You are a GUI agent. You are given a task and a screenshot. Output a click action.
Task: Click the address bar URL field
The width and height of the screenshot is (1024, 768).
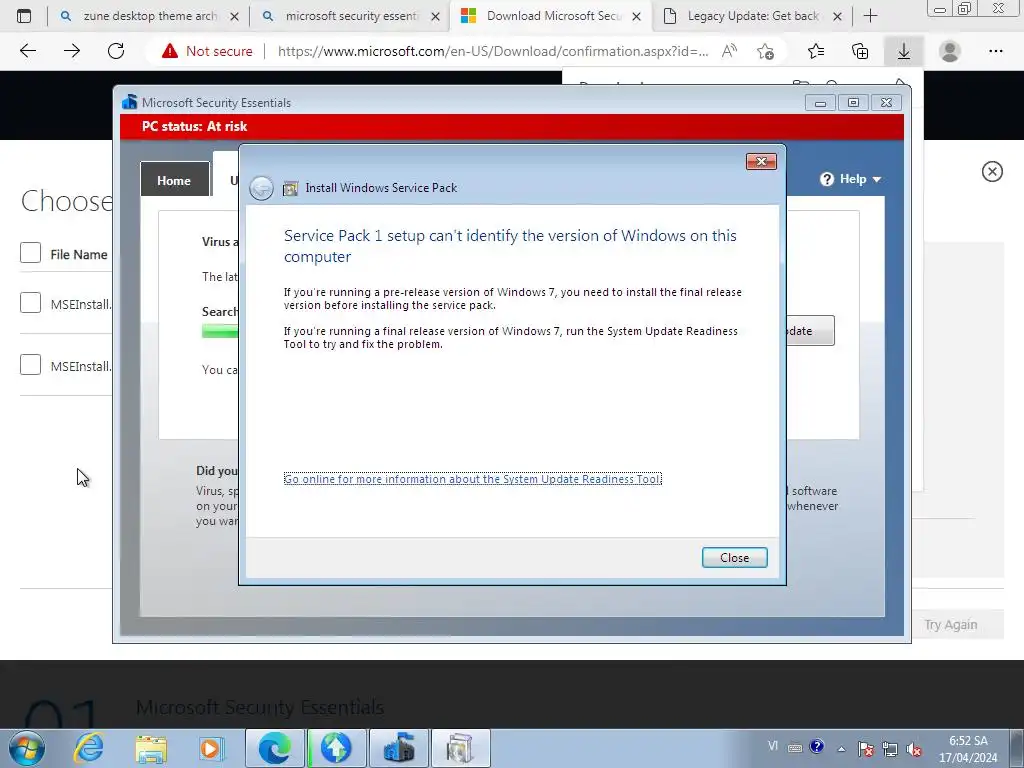coord(492,51)
